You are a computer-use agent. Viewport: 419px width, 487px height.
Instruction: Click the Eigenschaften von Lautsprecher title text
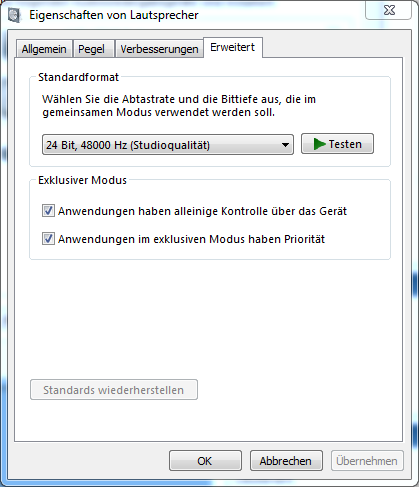coord(114,15)
